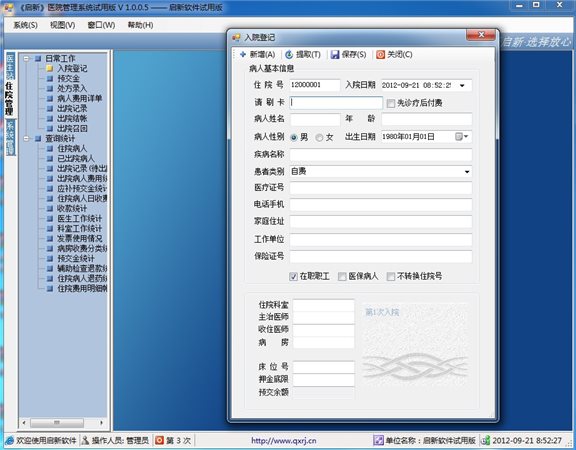The height and width of the screenshot is (450, 576).
Task: Click the icon beside 病人费用详单
Action: [50, 98]
